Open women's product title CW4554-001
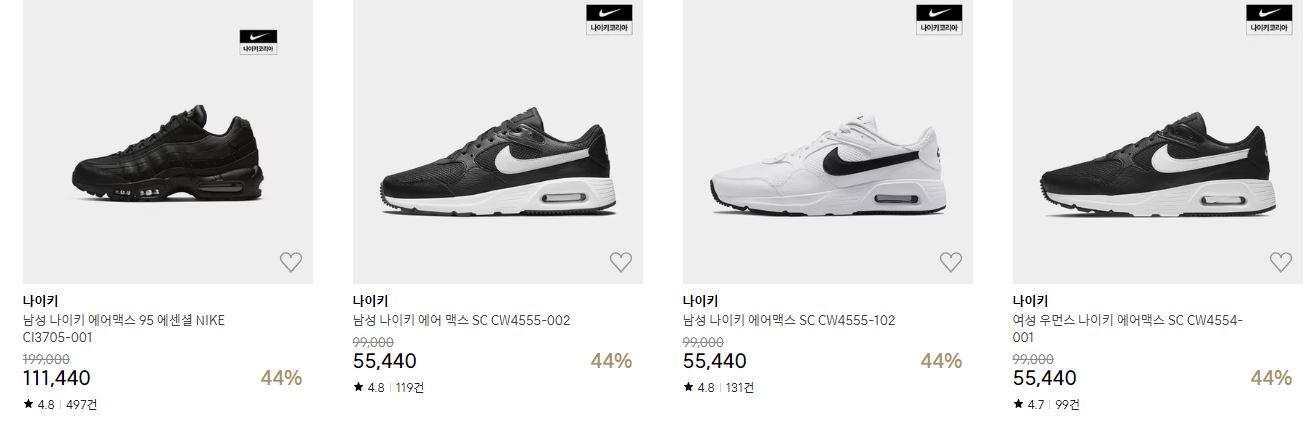The image size is (1308, 441). point(1127,329)
